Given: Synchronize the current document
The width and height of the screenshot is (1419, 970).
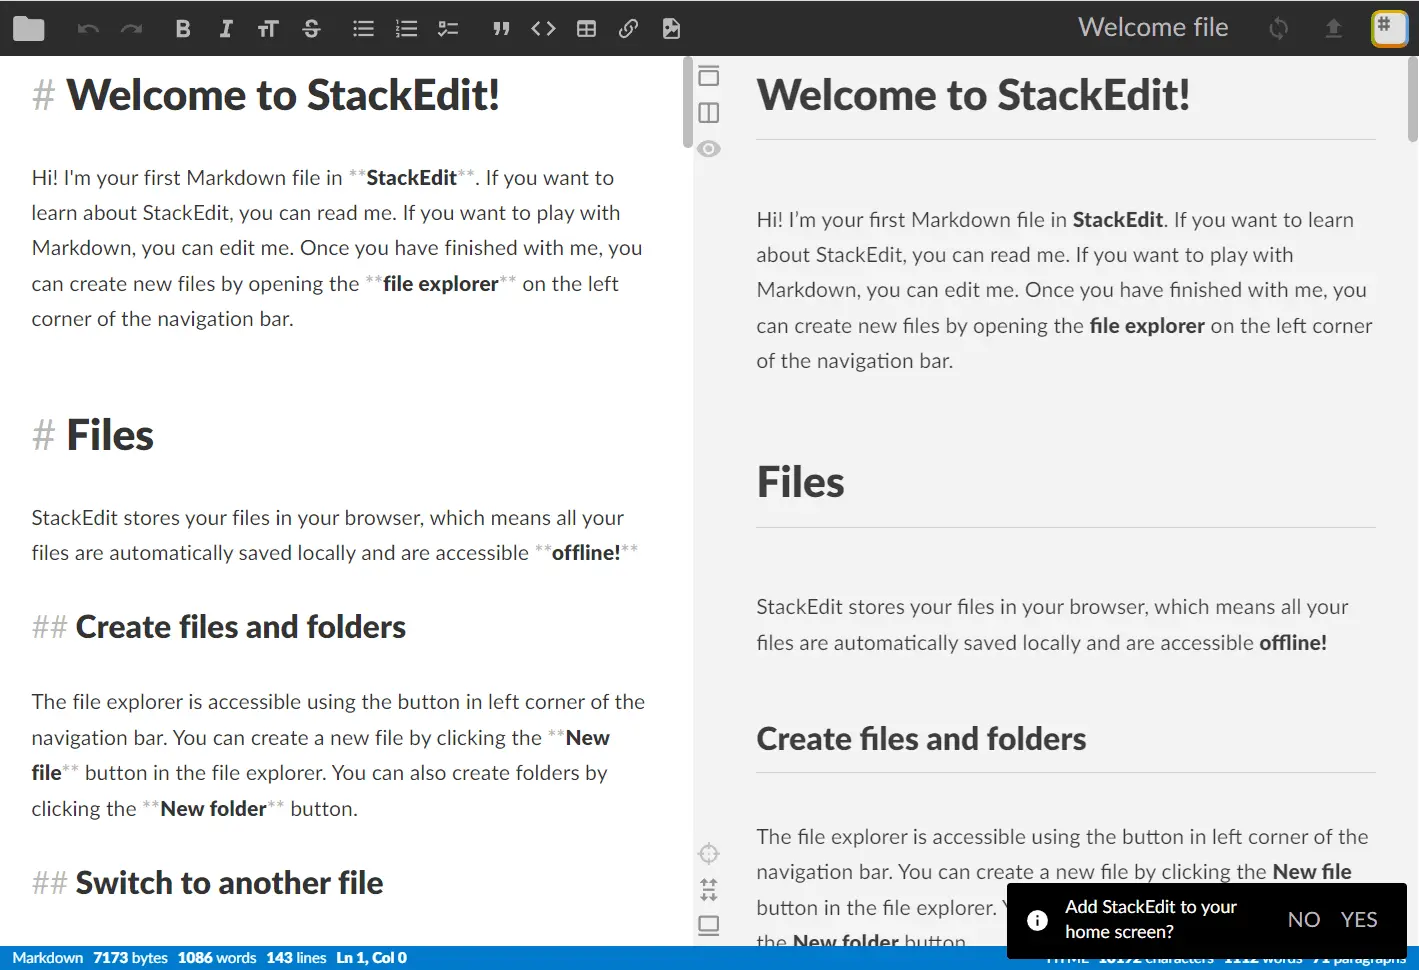Looking at the screenshot, I should click(x=1278, y=28).
